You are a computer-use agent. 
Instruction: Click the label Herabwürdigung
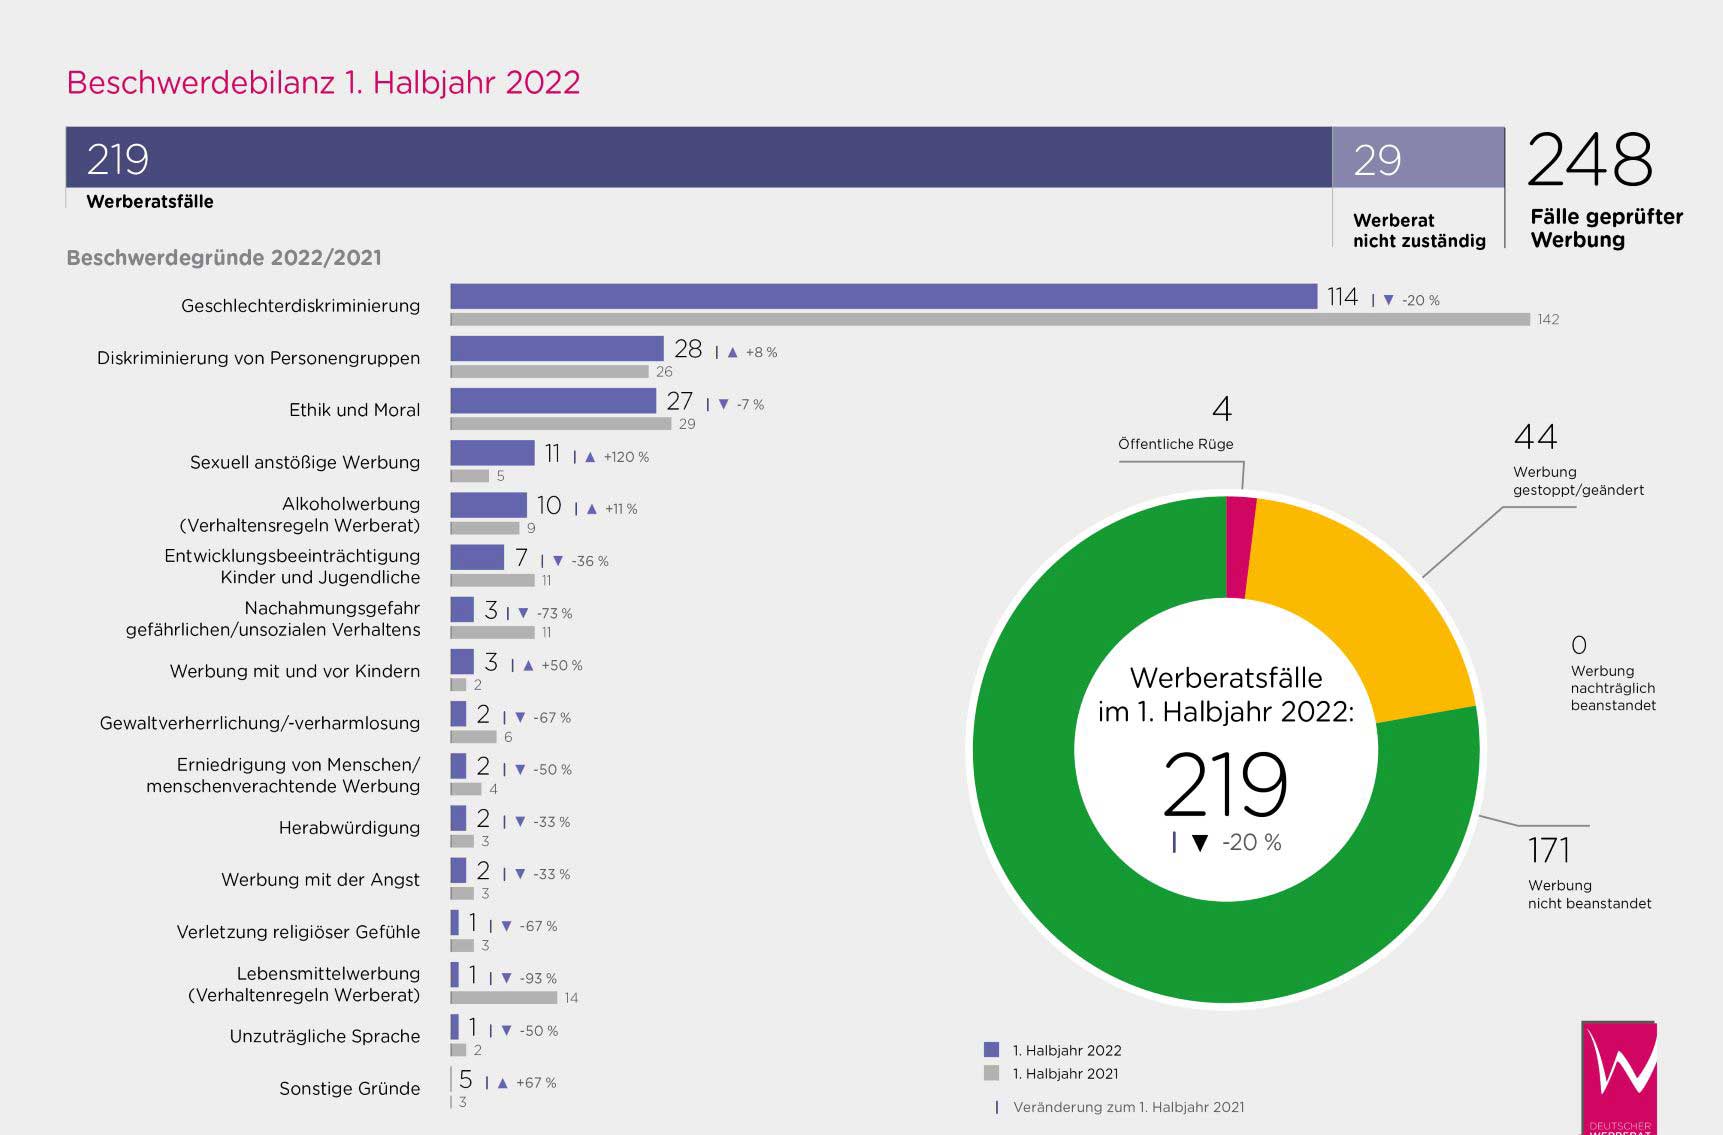pos(349,828)
